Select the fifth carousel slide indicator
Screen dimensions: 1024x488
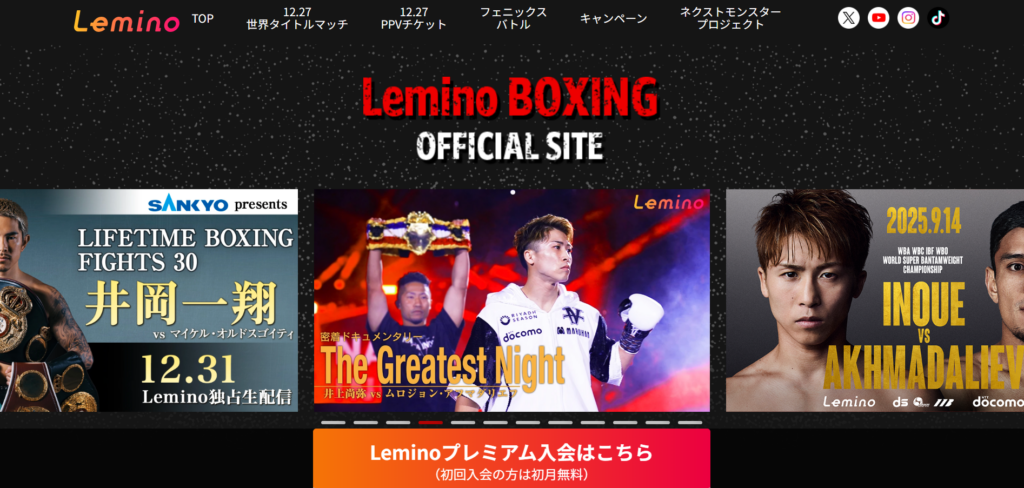tap(463, 423)
